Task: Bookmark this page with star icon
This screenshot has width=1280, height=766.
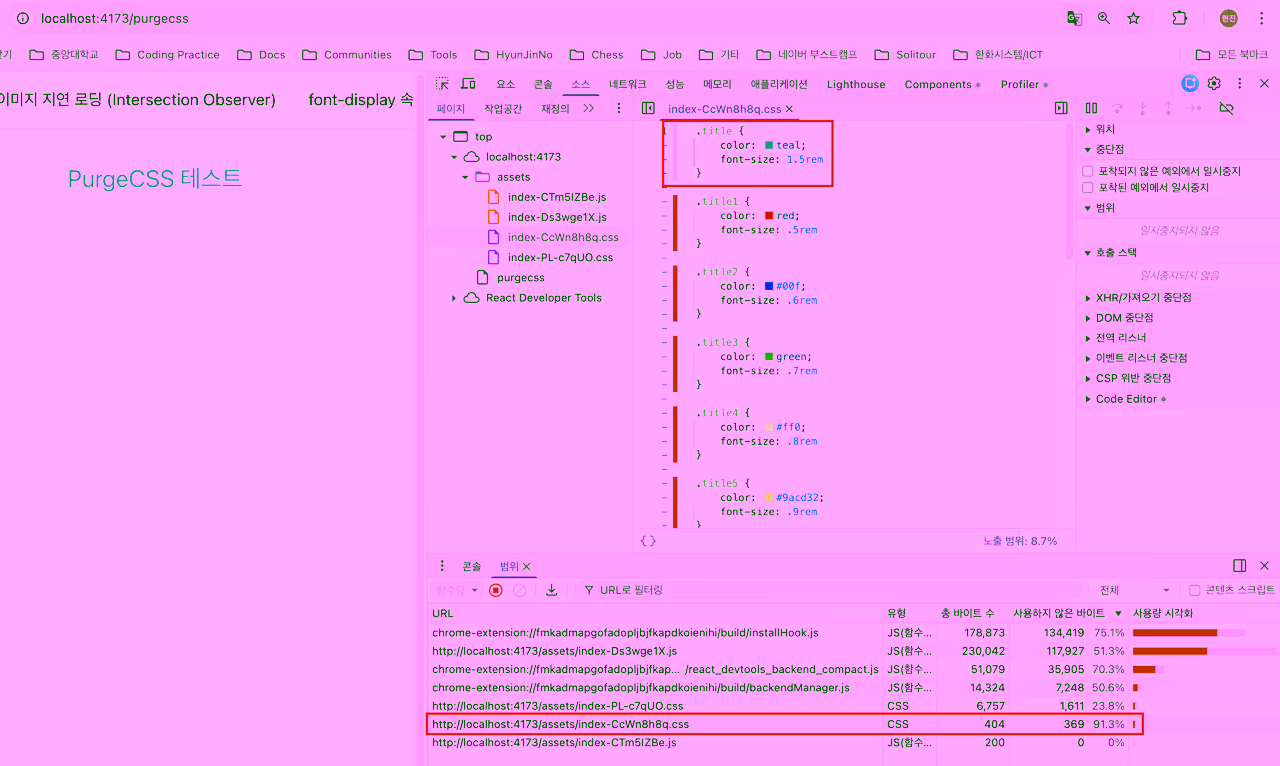Action: [x=1133, y=18]
